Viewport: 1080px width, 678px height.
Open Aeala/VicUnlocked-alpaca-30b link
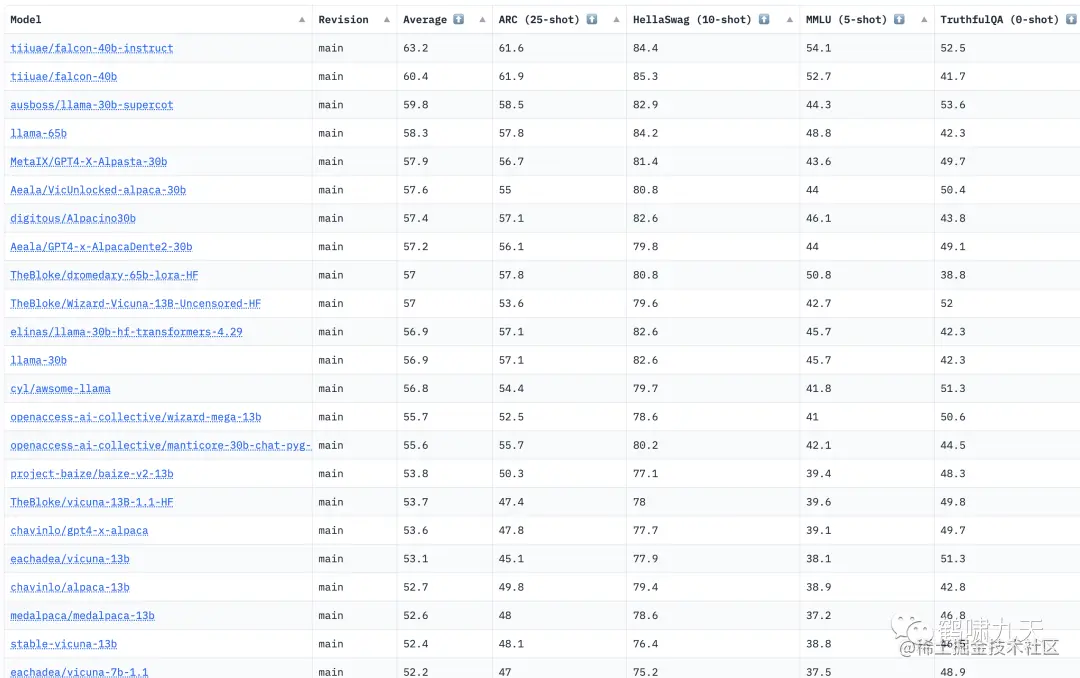pyautogui.click(x=98, y=190)
